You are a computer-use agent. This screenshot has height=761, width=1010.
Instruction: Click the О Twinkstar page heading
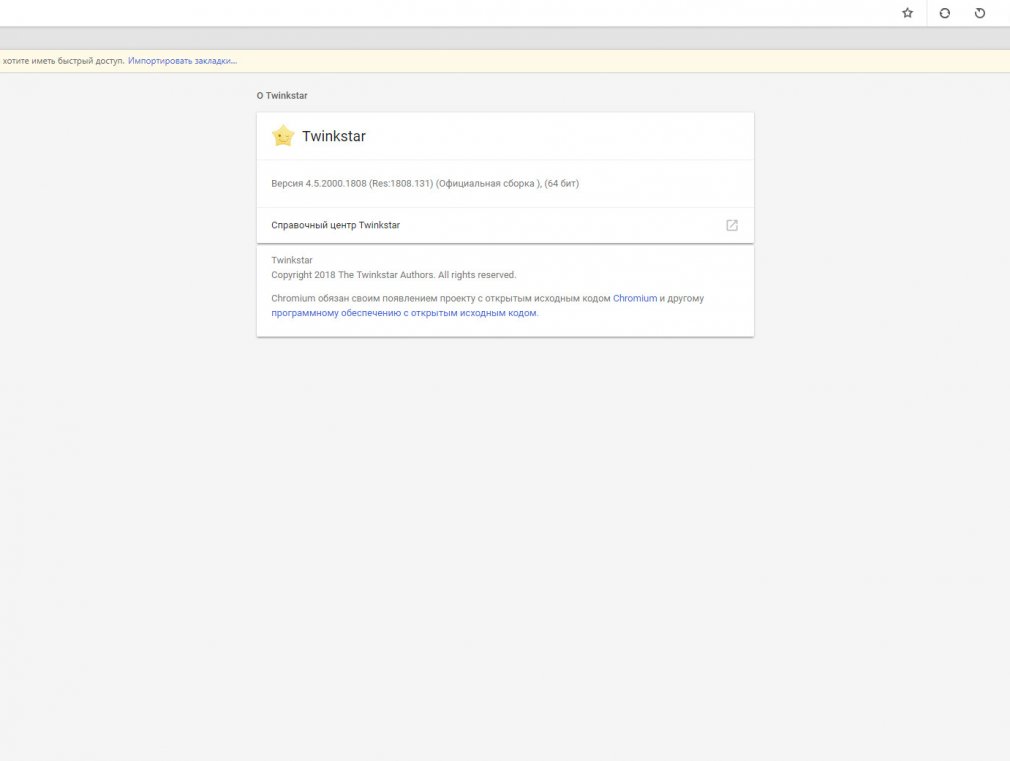pos(282,95)
